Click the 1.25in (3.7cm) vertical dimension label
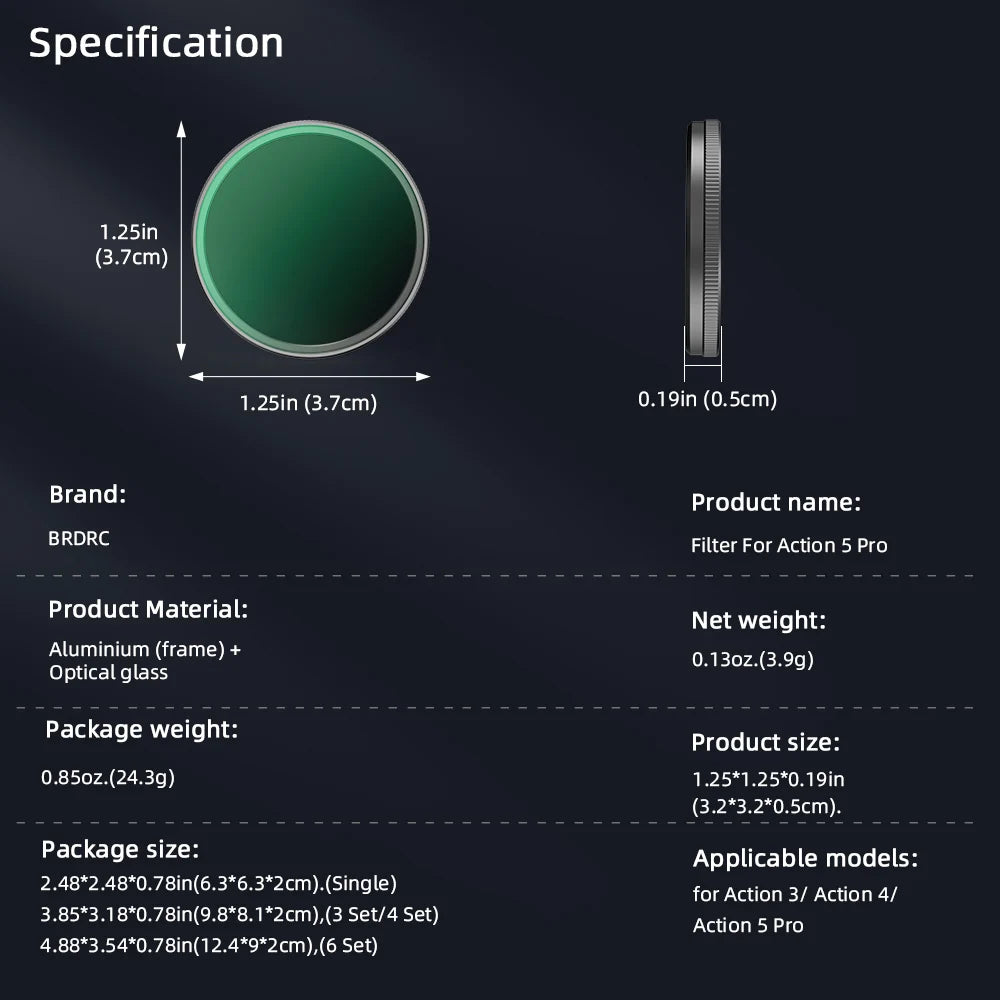 click(x=131, y=244)
